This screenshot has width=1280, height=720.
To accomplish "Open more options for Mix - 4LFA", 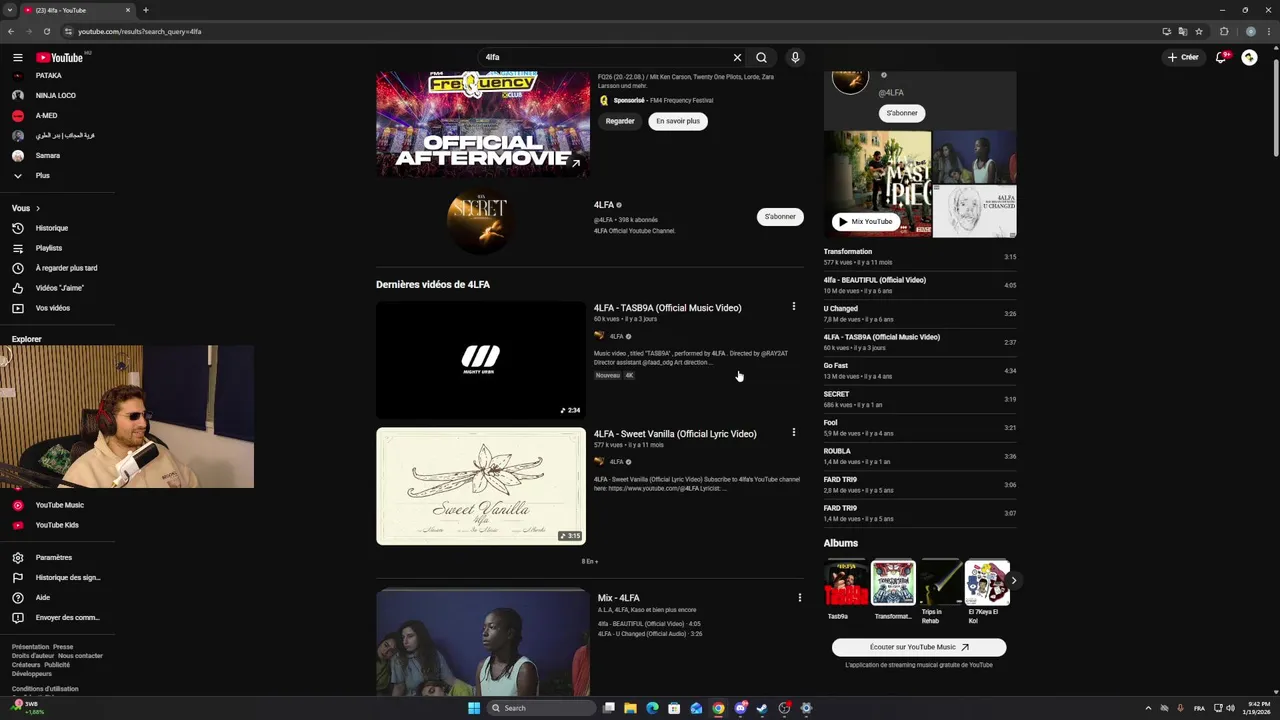I will 799,597.
